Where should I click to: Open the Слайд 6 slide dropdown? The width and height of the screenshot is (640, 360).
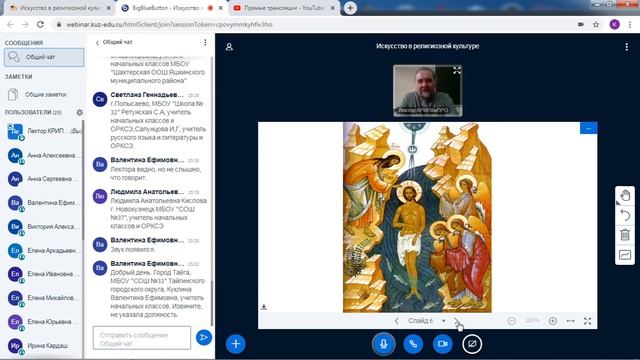[427, 321]
